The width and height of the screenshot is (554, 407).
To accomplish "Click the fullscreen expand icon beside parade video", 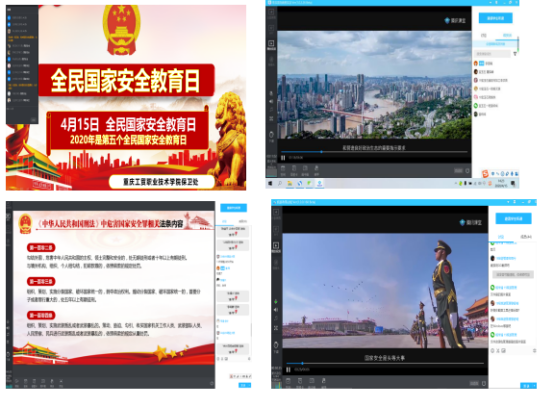I will 276,328.
